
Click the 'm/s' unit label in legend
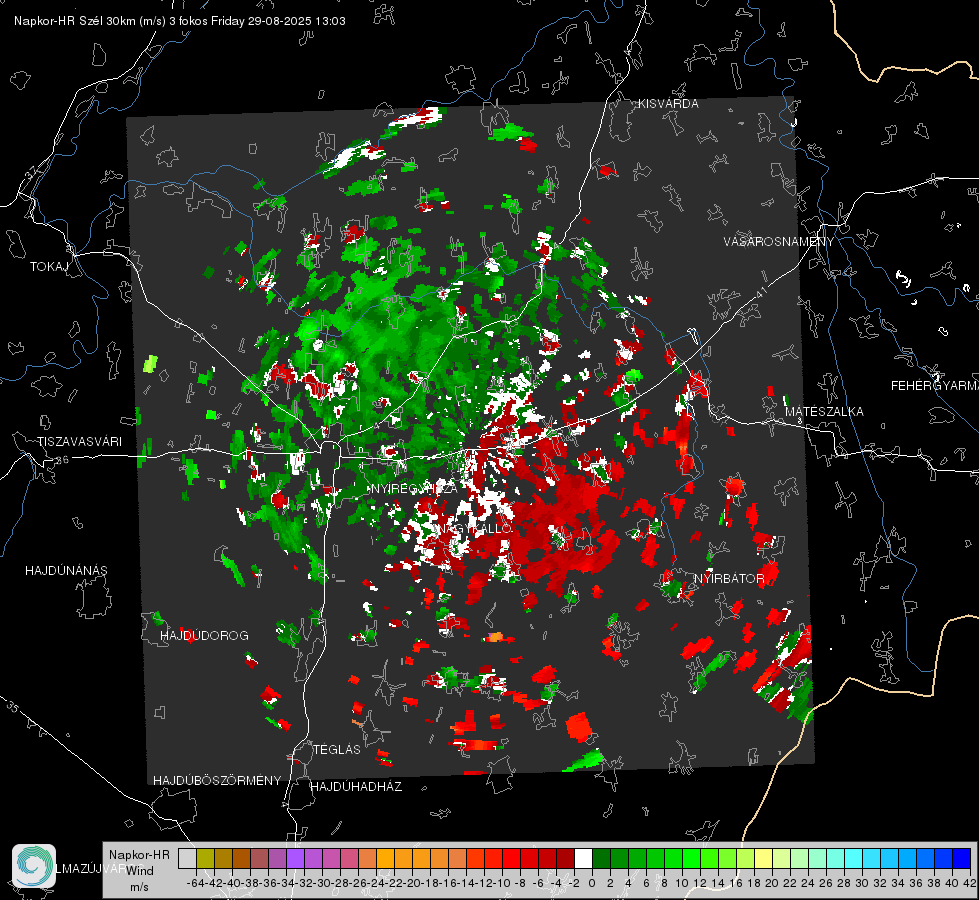click(x=139, y=887)
